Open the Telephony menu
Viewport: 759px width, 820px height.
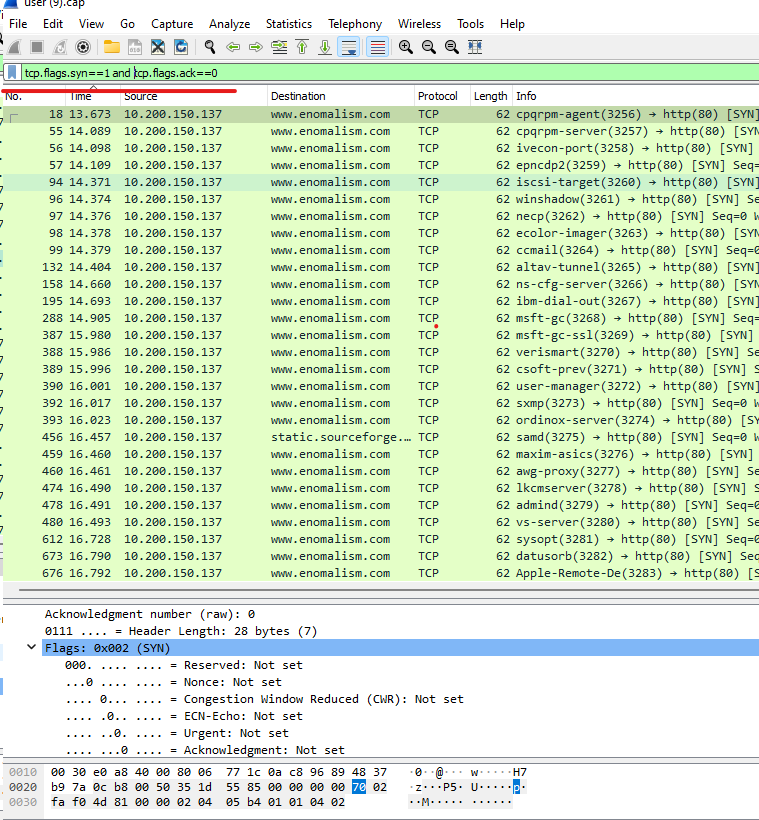coord(355,24)
